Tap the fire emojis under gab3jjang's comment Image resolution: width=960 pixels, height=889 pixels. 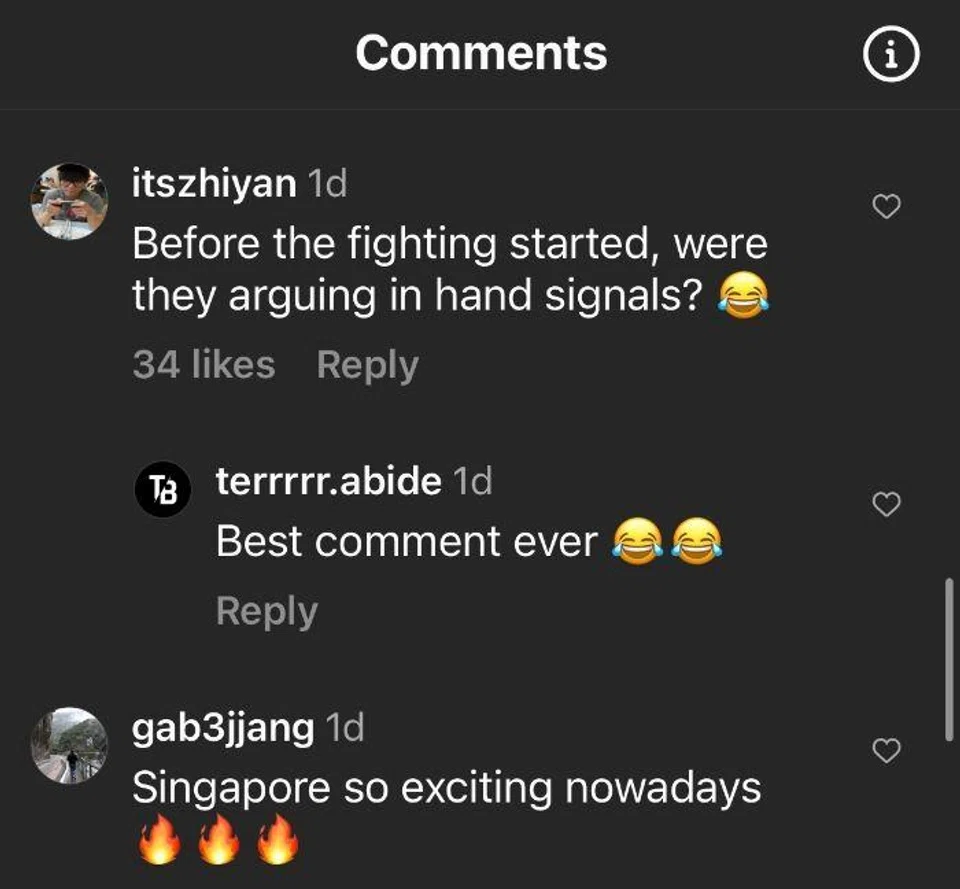click(x=218, y=843)
